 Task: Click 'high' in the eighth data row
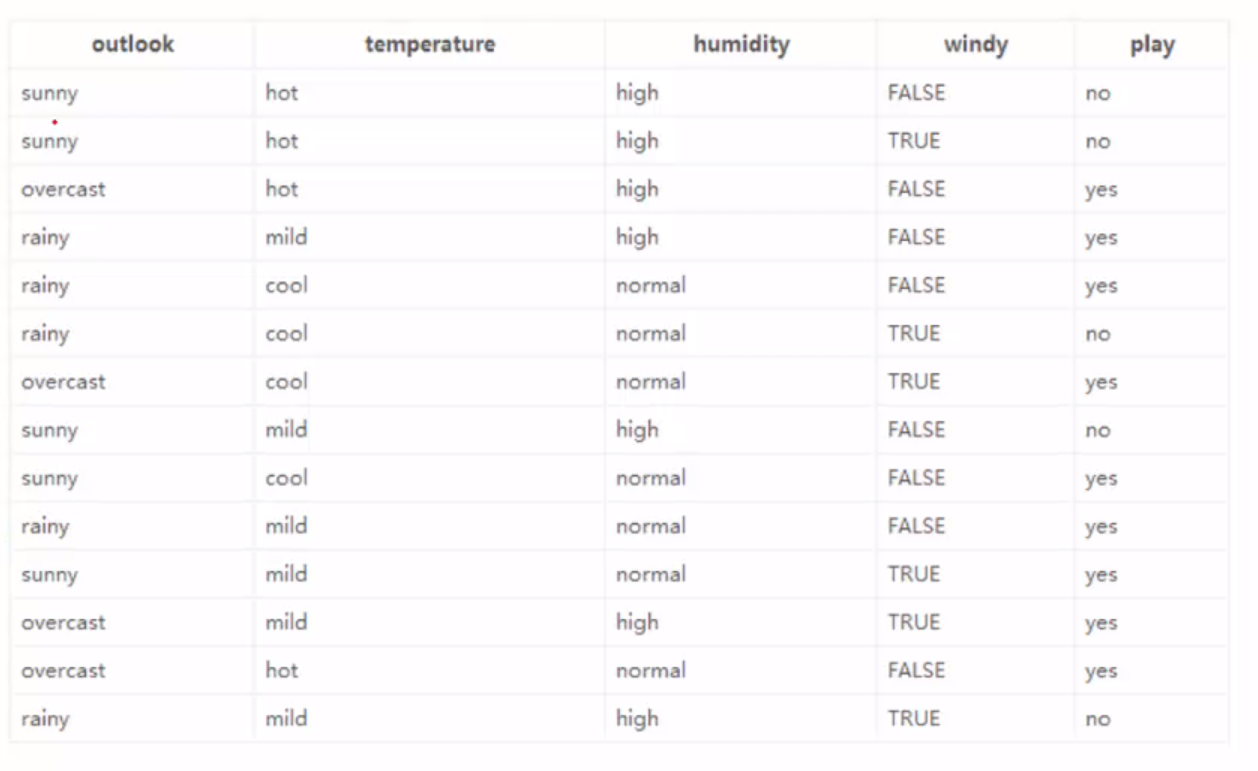[637, 430]
